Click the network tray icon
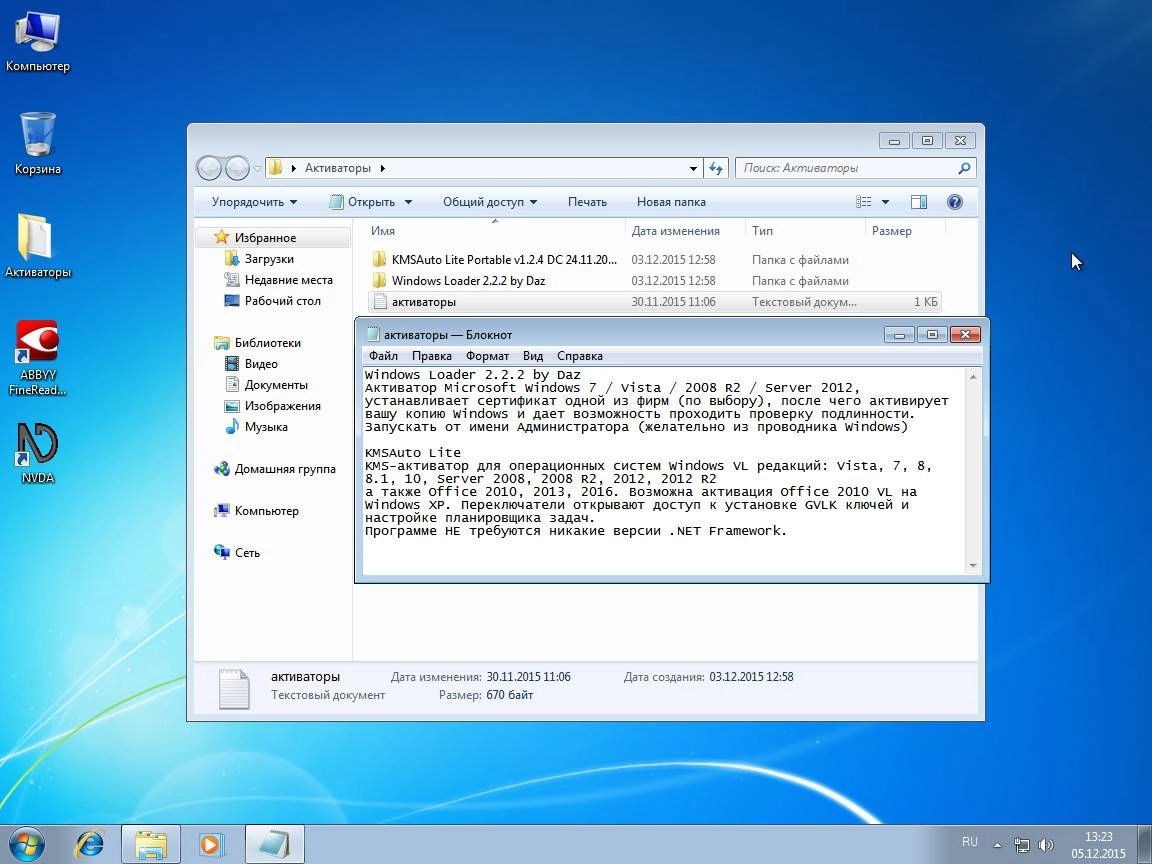This screenshot has width=1152, height=864. click(x=1021, y=845)
